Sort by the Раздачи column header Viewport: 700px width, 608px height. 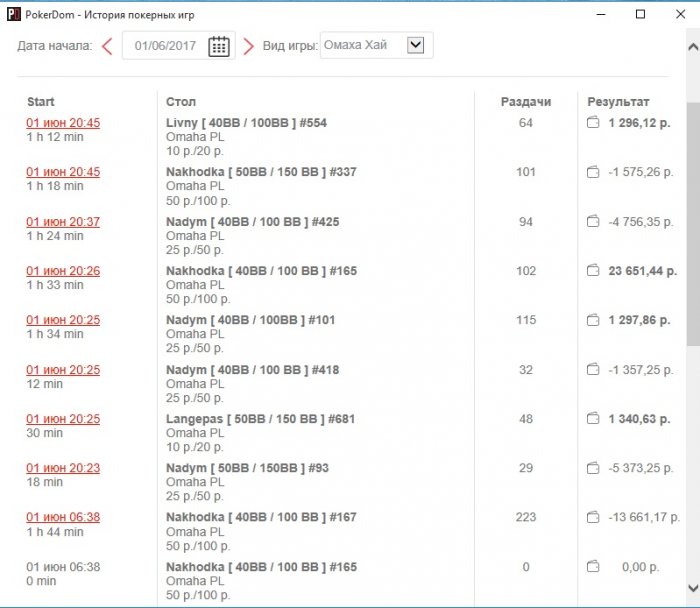coord(525,102)
